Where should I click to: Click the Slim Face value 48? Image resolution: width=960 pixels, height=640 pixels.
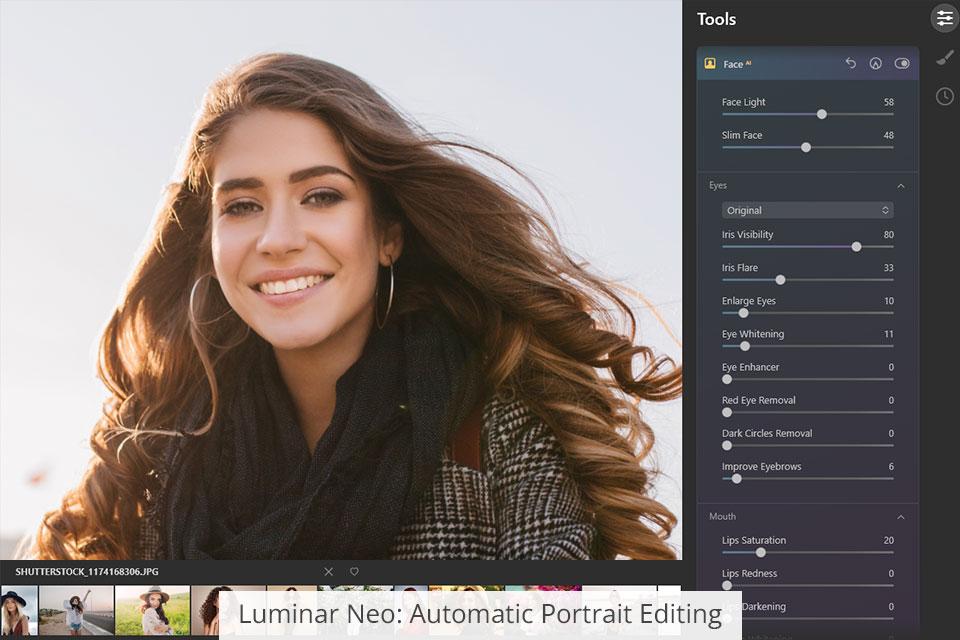click(x=888, y=135)
